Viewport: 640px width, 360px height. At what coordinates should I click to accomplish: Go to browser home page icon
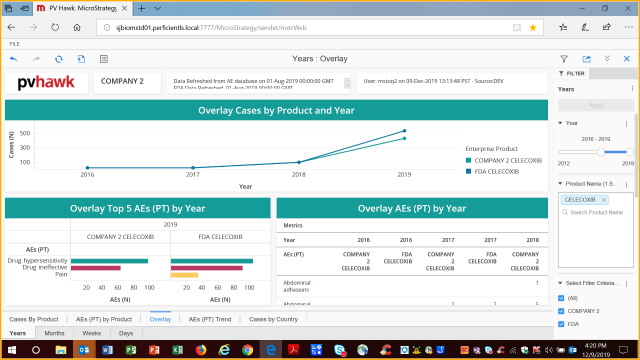(x=77, y=27)
